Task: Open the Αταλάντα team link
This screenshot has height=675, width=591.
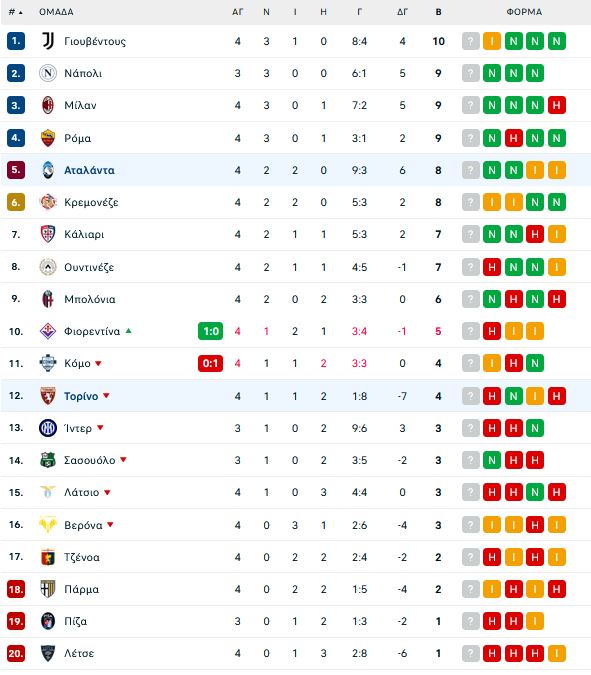Action: [90, 170]
